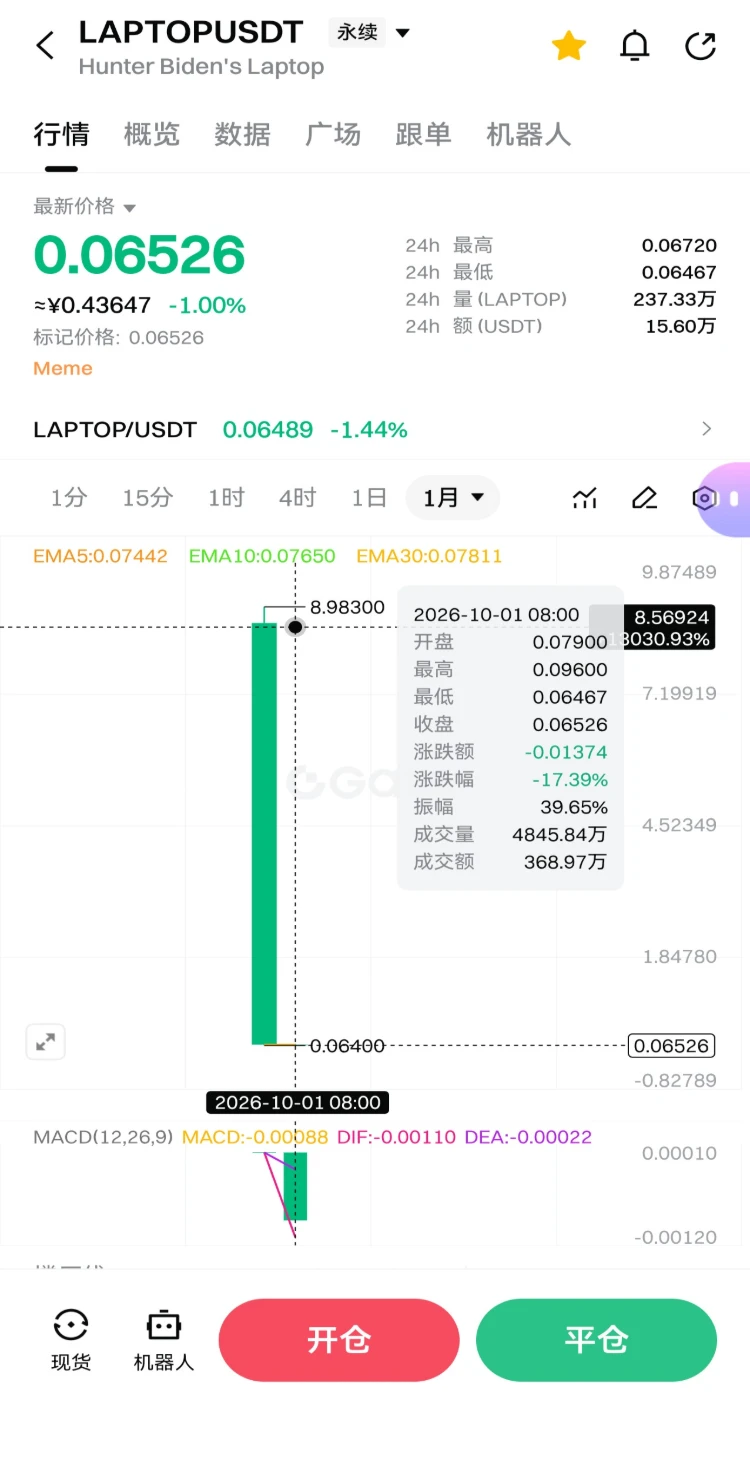Expand the 最新价格 dropdown
750x1465 pixels.
pos(85,206)
